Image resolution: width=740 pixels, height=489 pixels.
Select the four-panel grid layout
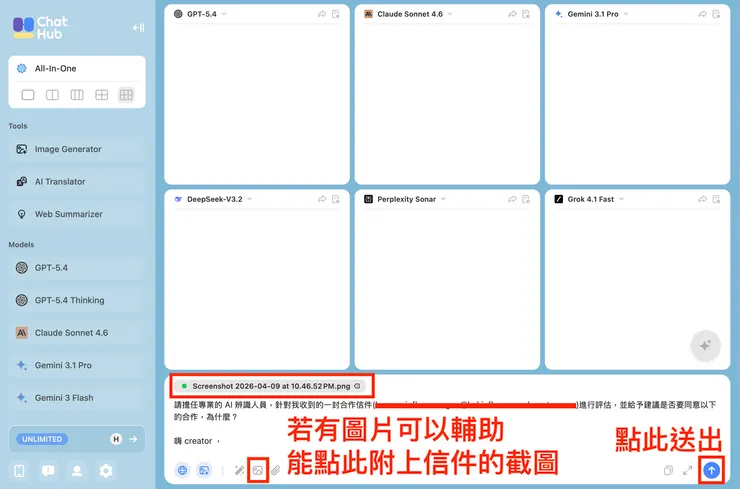click(x=101, y=95)
